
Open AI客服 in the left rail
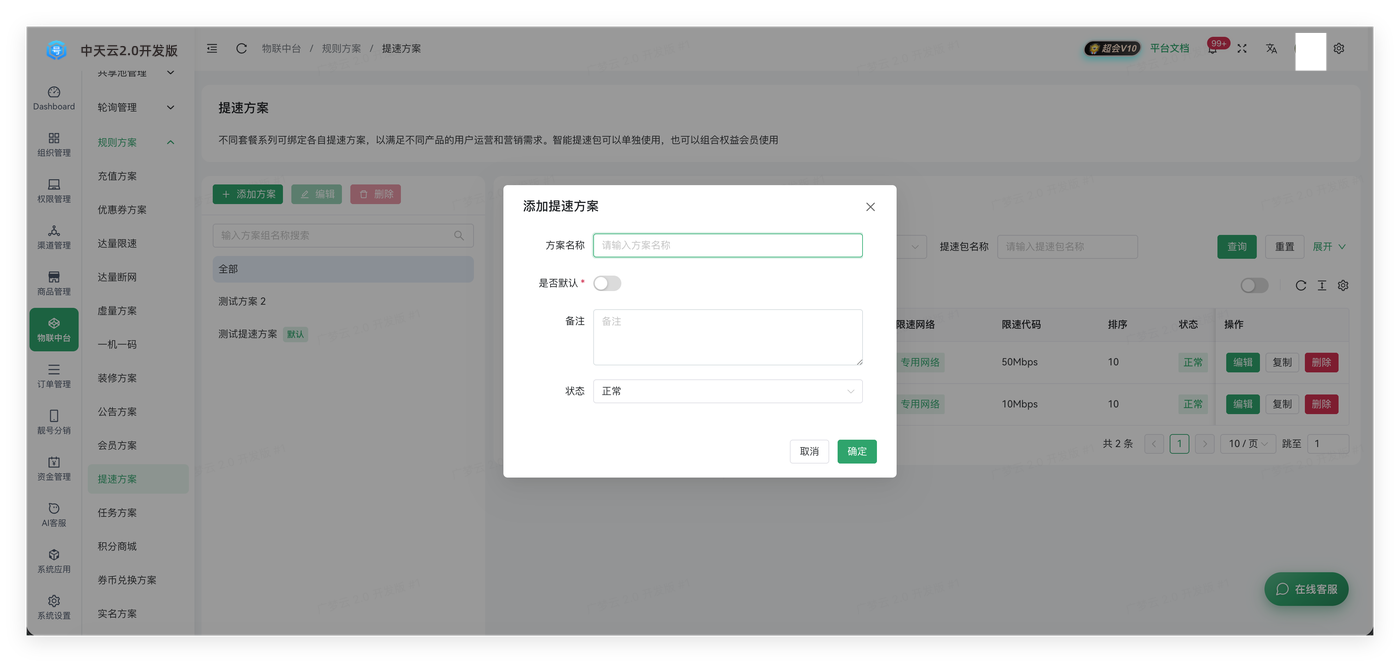pyautogui.click(x=54, y=515)
